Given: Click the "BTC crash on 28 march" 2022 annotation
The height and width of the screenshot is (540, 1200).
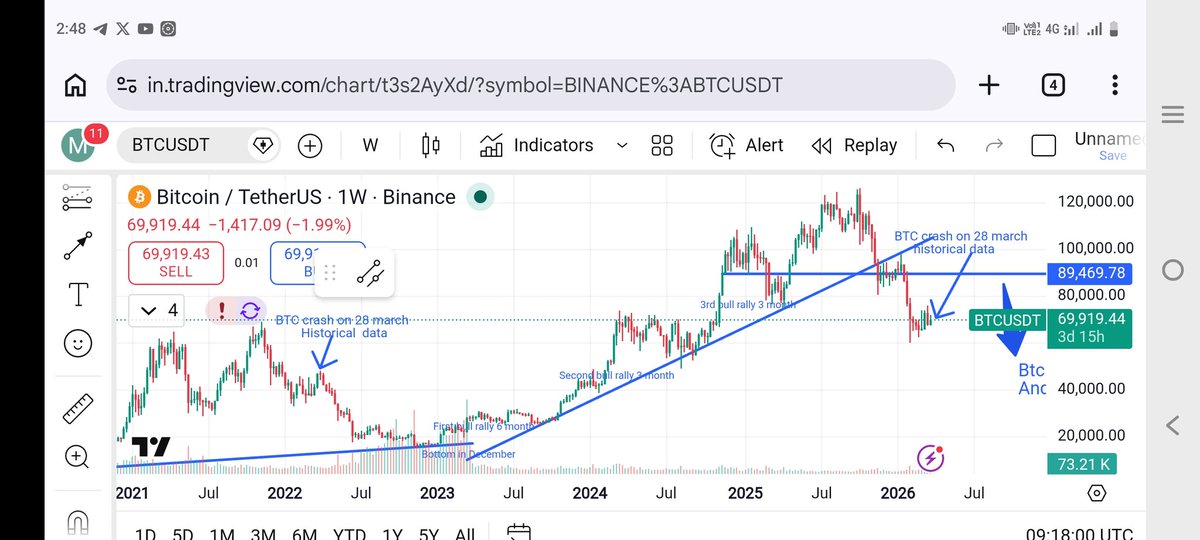Looking at the screenshot, I should point(342,326).
